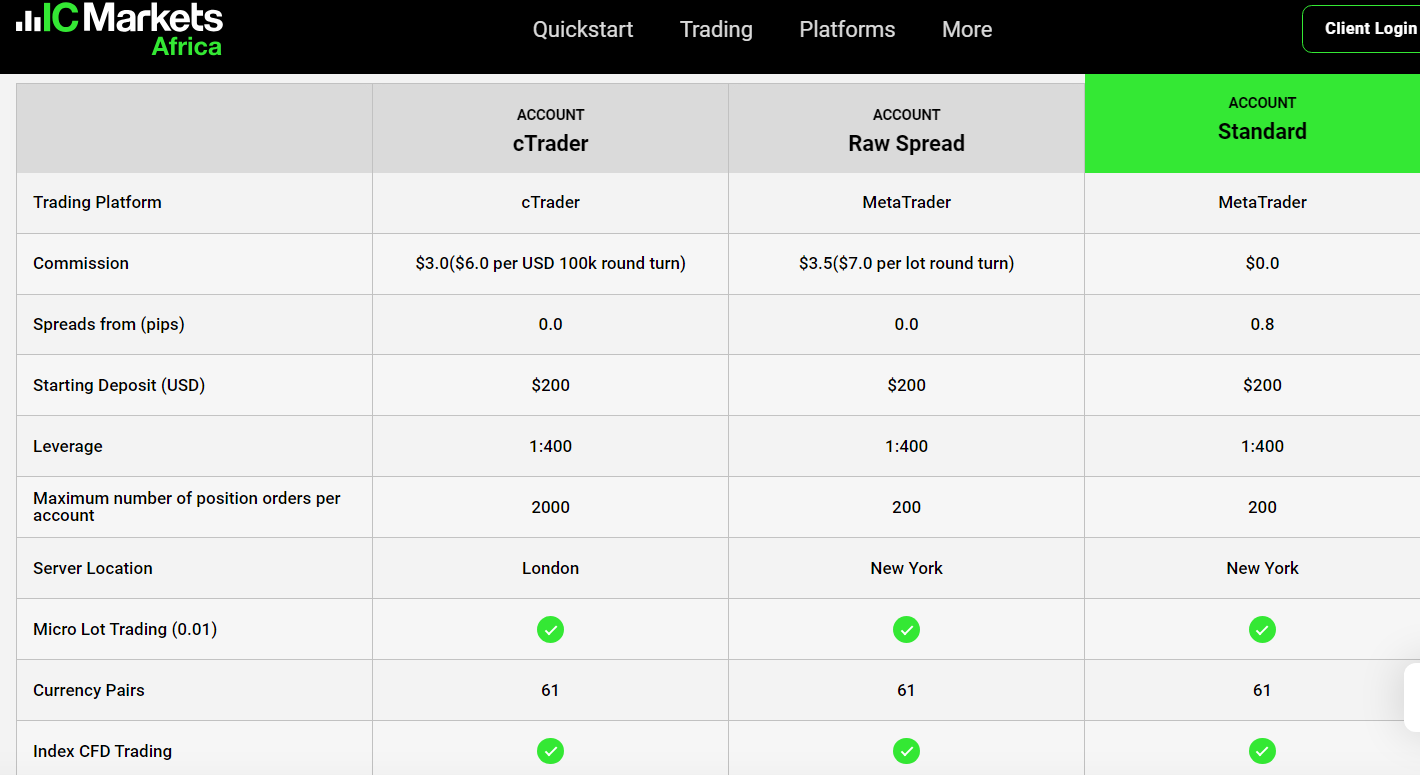This screenshot has height=775, width=1420.
Task: Expand the Platforms menu
Action: tap(847, 29)
